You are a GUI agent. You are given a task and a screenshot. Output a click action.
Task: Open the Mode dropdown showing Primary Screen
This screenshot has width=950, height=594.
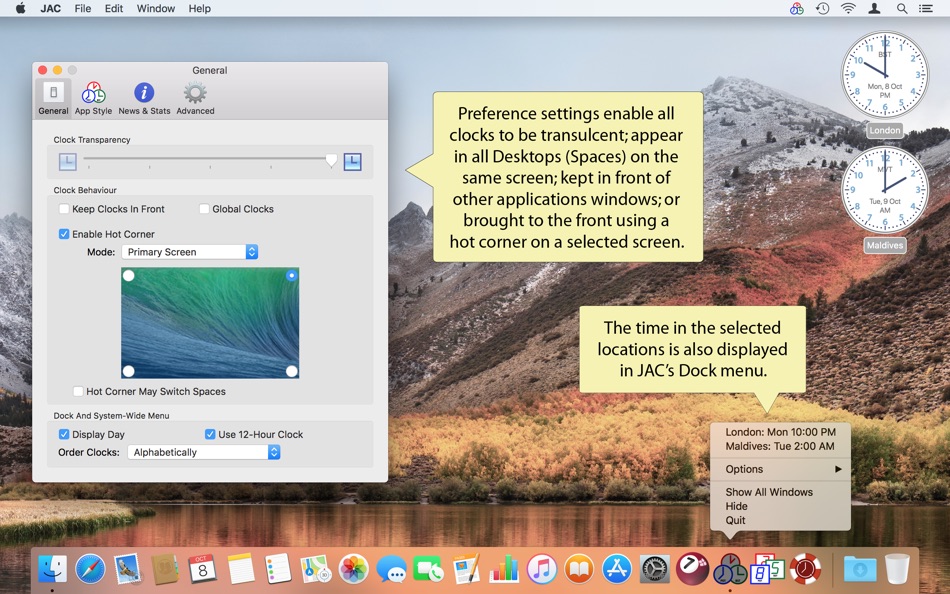[190, 252]
